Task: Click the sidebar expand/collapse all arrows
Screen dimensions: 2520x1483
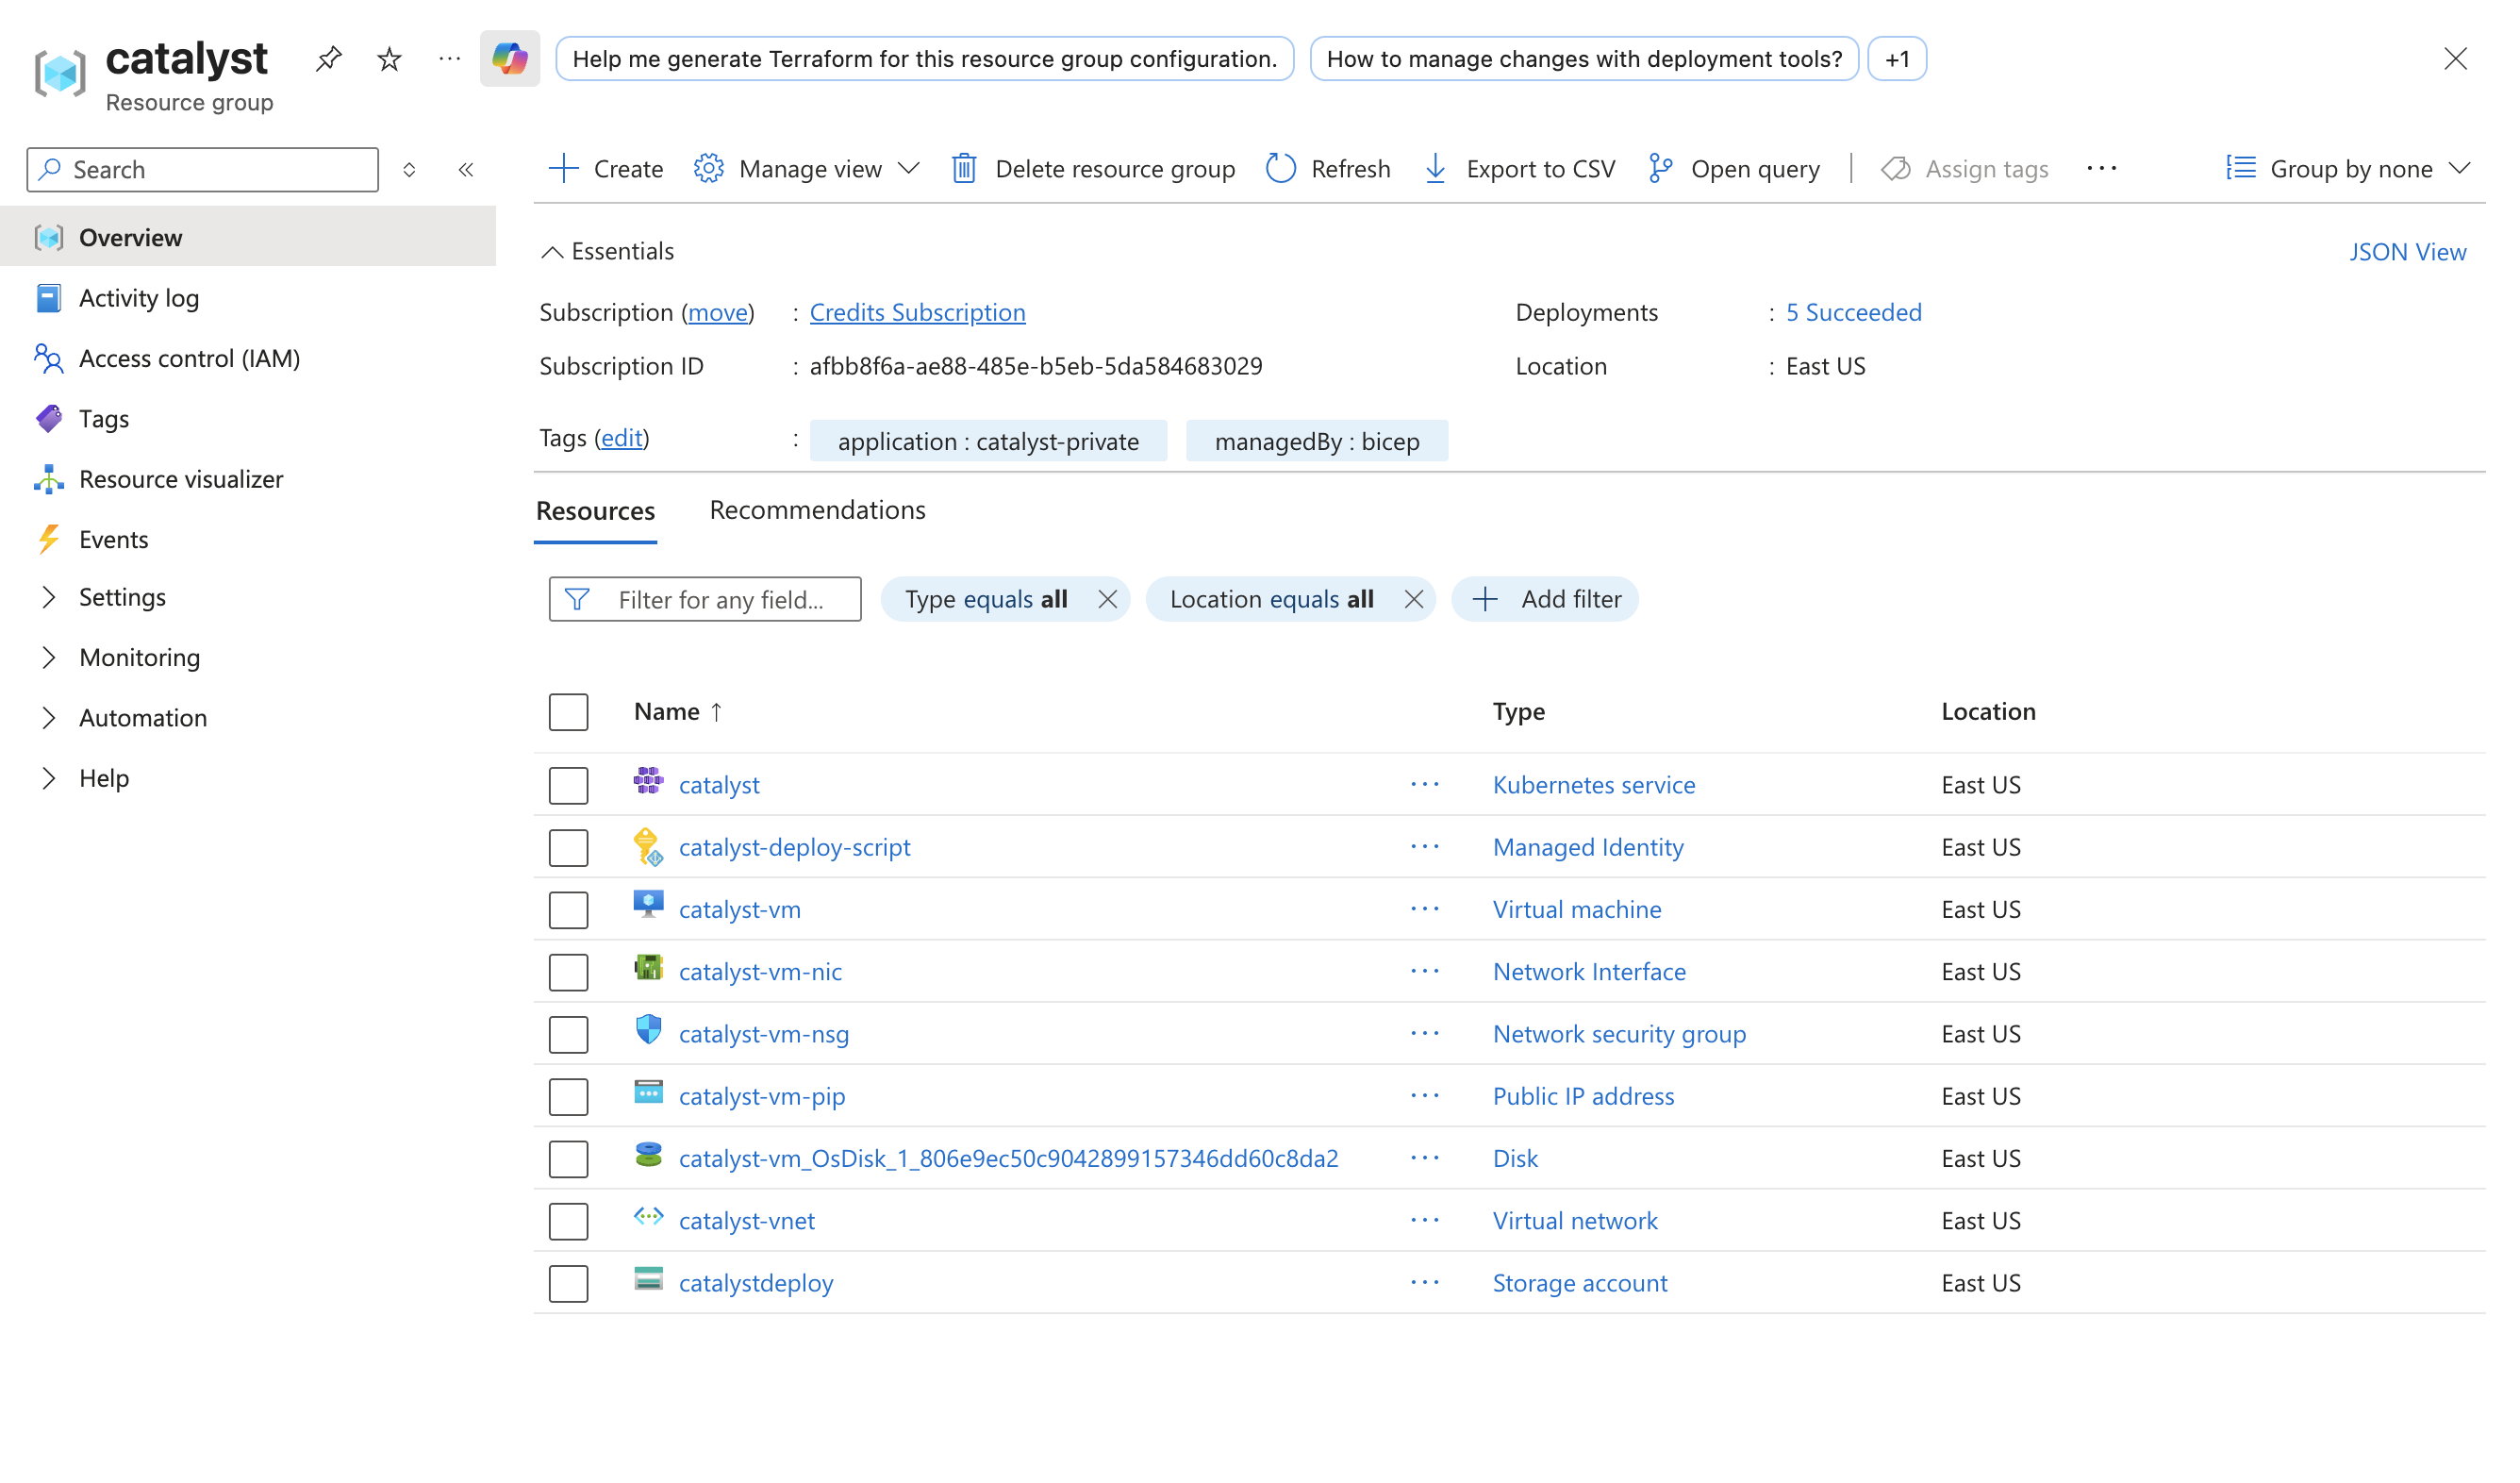Action: coord(409,169)
